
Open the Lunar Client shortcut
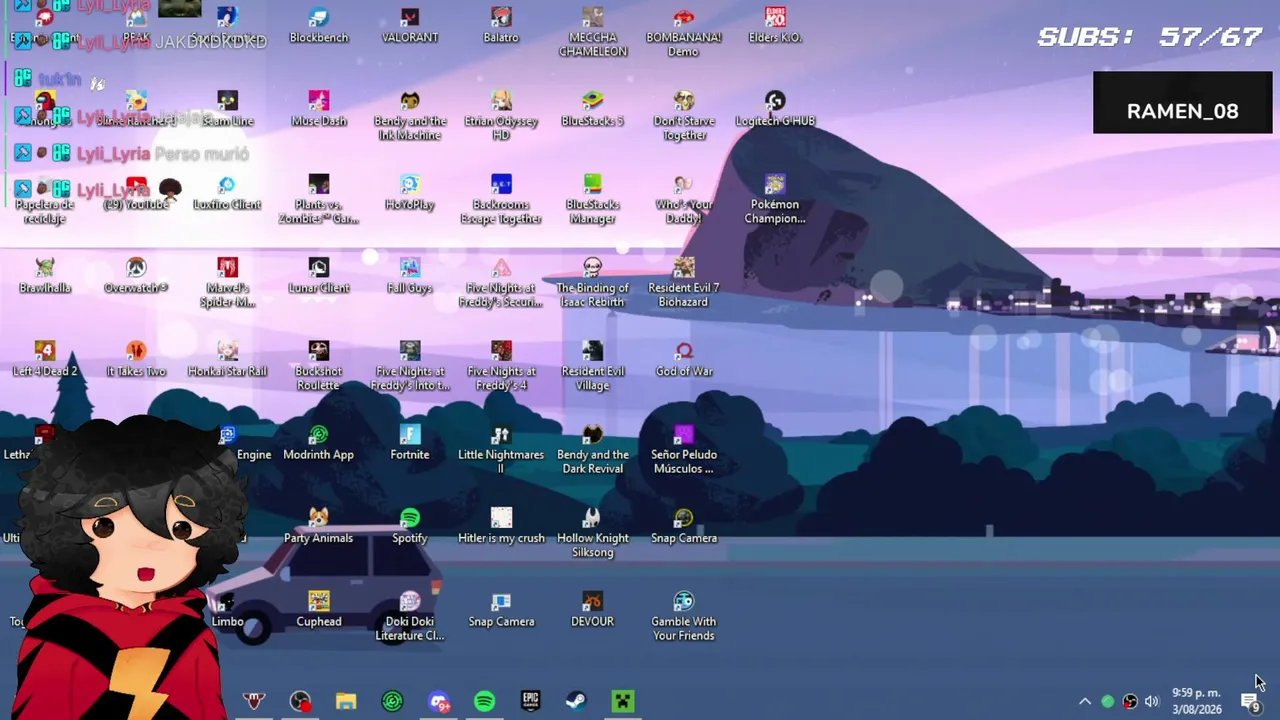click(x=319, y=276)
